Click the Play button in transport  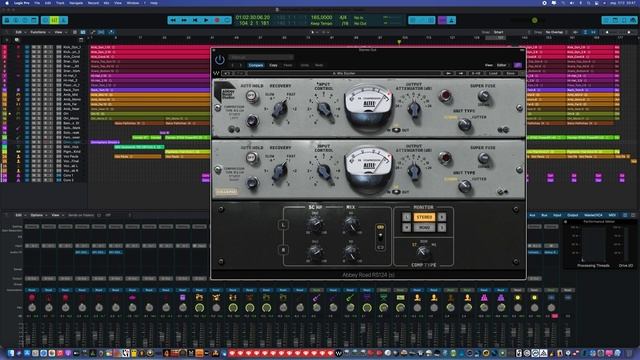point(206,20)
